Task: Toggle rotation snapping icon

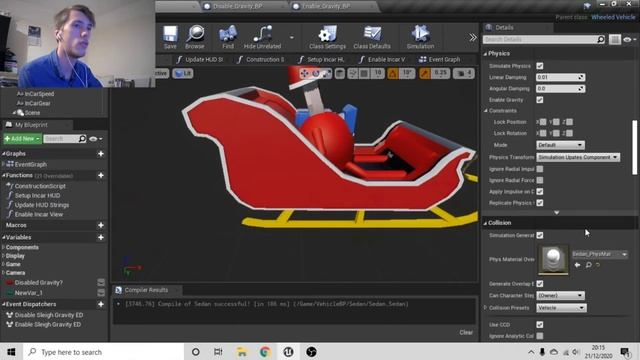Action: [x=393, y=73]
